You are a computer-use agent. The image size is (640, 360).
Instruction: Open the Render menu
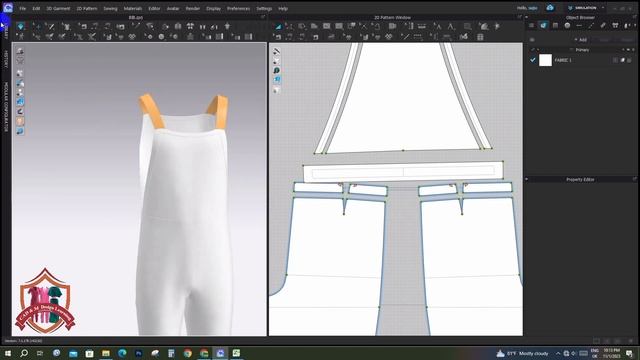tap(193, 8)
